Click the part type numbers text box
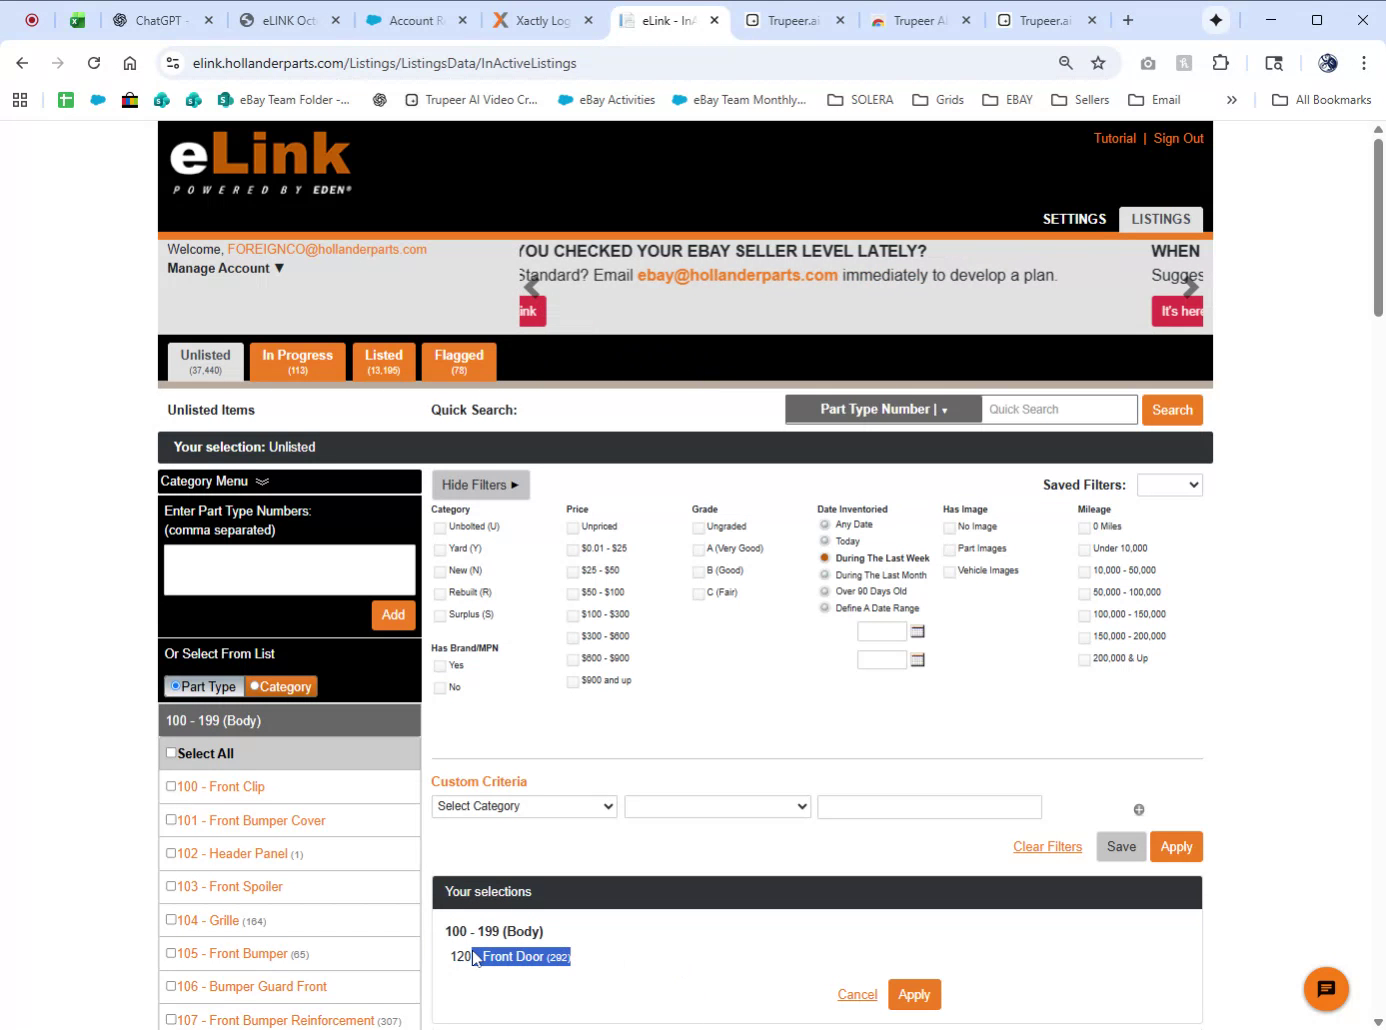The height and width of the screenshot is (1030, 1386). point(289,570)
